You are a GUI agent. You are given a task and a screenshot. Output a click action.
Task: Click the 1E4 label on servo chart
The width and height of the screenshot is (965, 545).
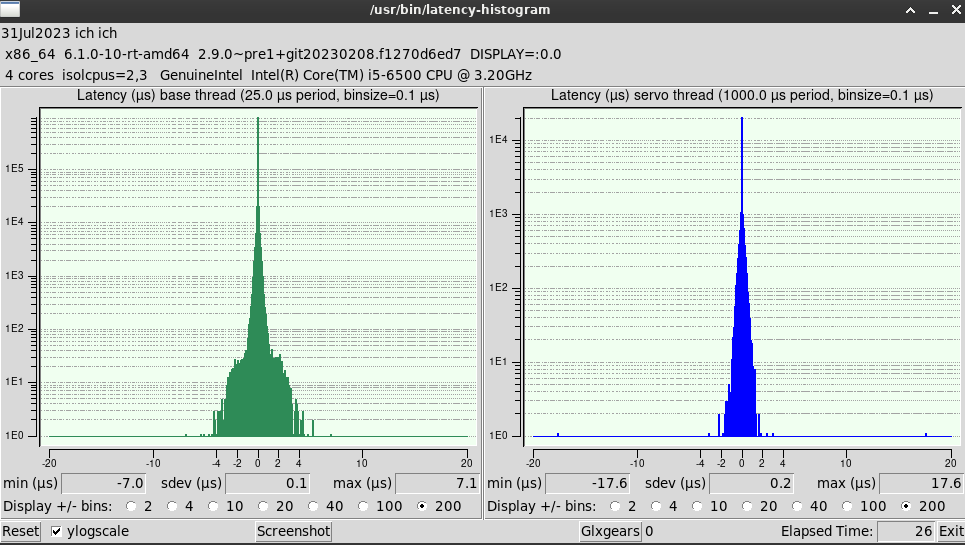[499, 140]
